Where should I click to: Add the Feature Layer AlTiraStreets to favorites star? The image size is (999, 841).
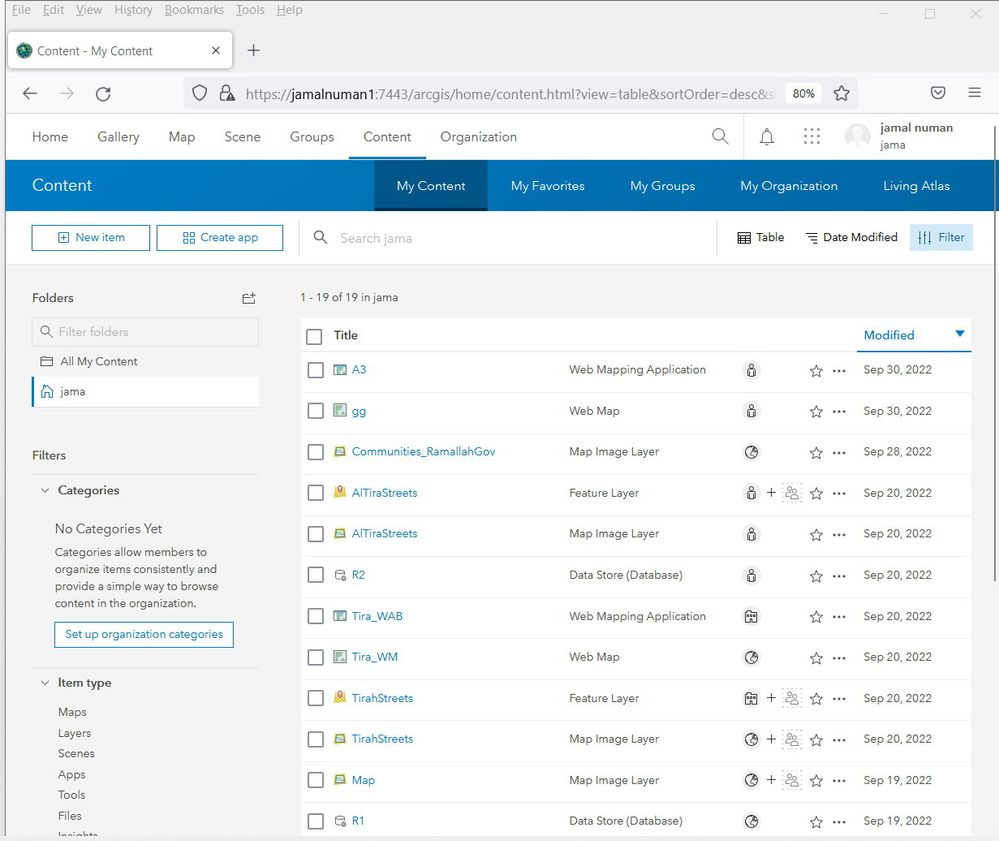click(x=816, y=494)
